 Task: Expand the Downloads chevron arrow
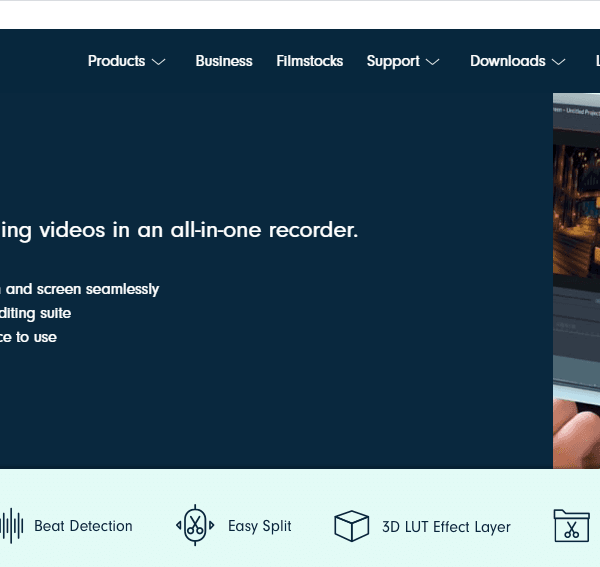559,62
